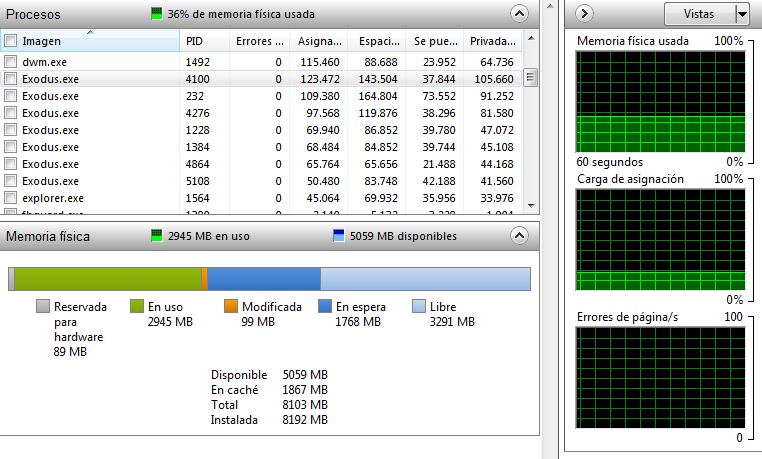Click the green memory-usage icon in Procesos header
The height and width of the screenshot is (459, 762).
[x=156, y=14]
